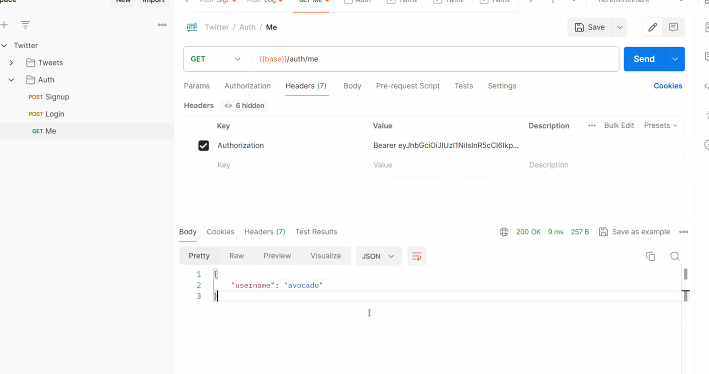709x374 pixels.
Task: Select the request Headers (7) tab
Action: point(306,86)
